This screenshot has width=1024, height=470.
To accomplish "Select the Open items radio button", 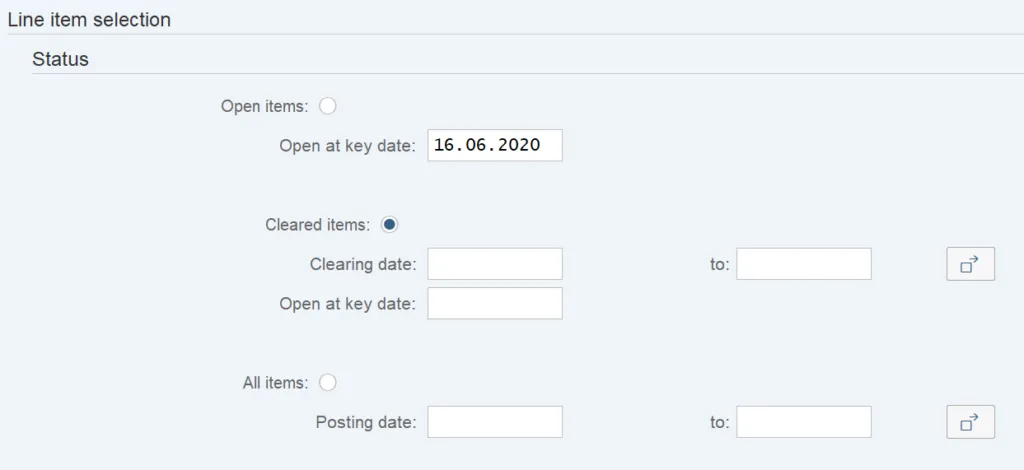I will point(328,106).
